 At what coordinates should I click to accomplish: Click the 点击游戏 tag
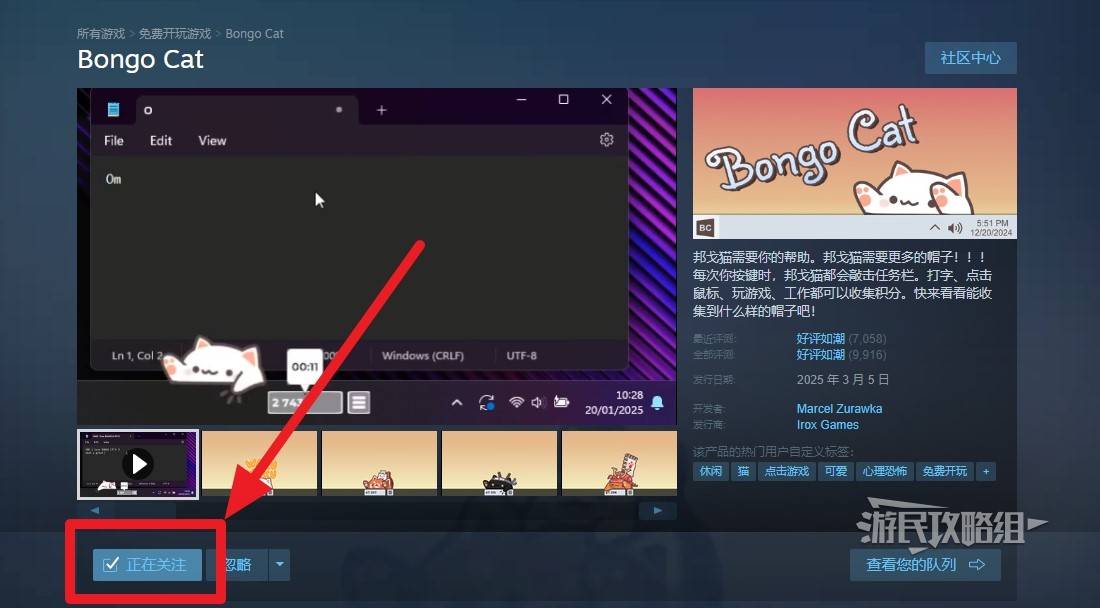[786, 471]
